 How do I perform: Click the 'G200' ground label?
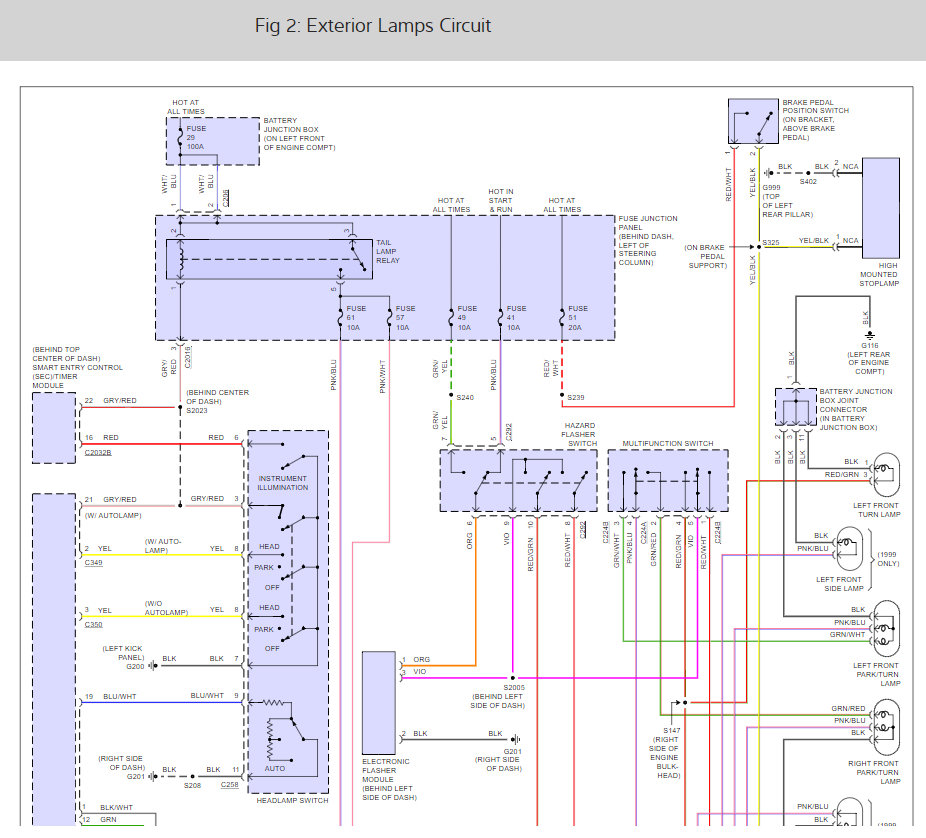coord(135,667)
